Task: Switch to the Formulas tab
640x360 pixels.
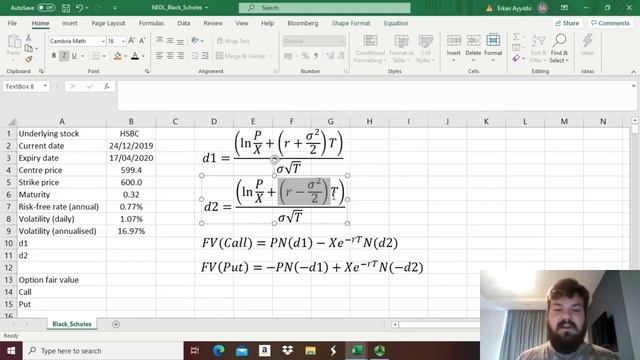Action: point(151,23)
